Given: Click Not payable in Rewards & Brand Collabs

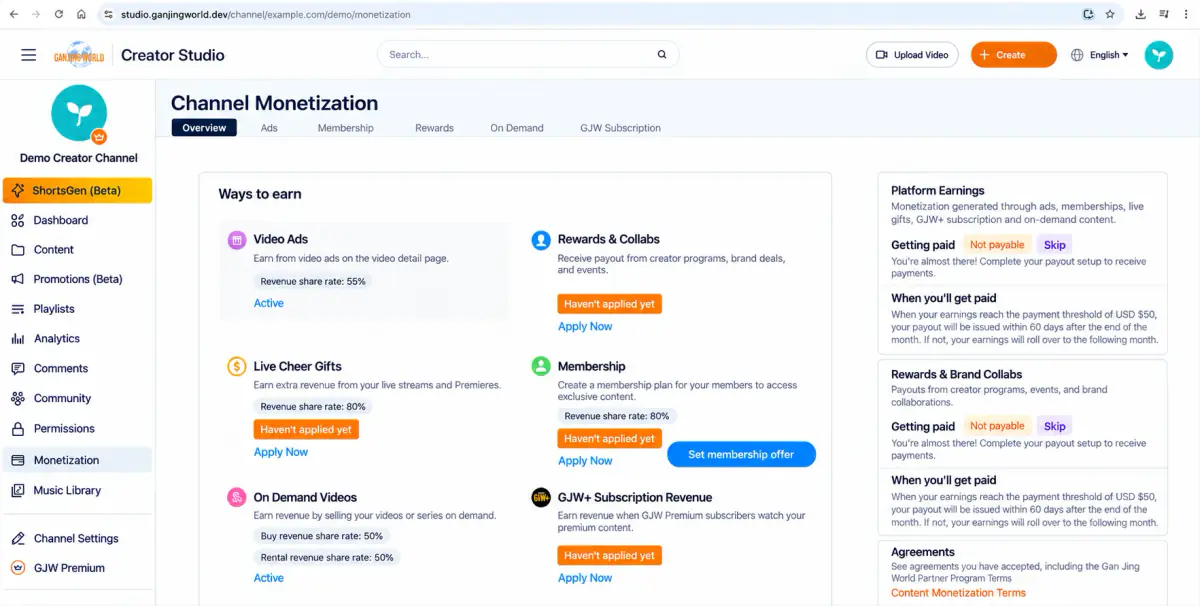Looking at the screenshot, I should coord(997,426).
